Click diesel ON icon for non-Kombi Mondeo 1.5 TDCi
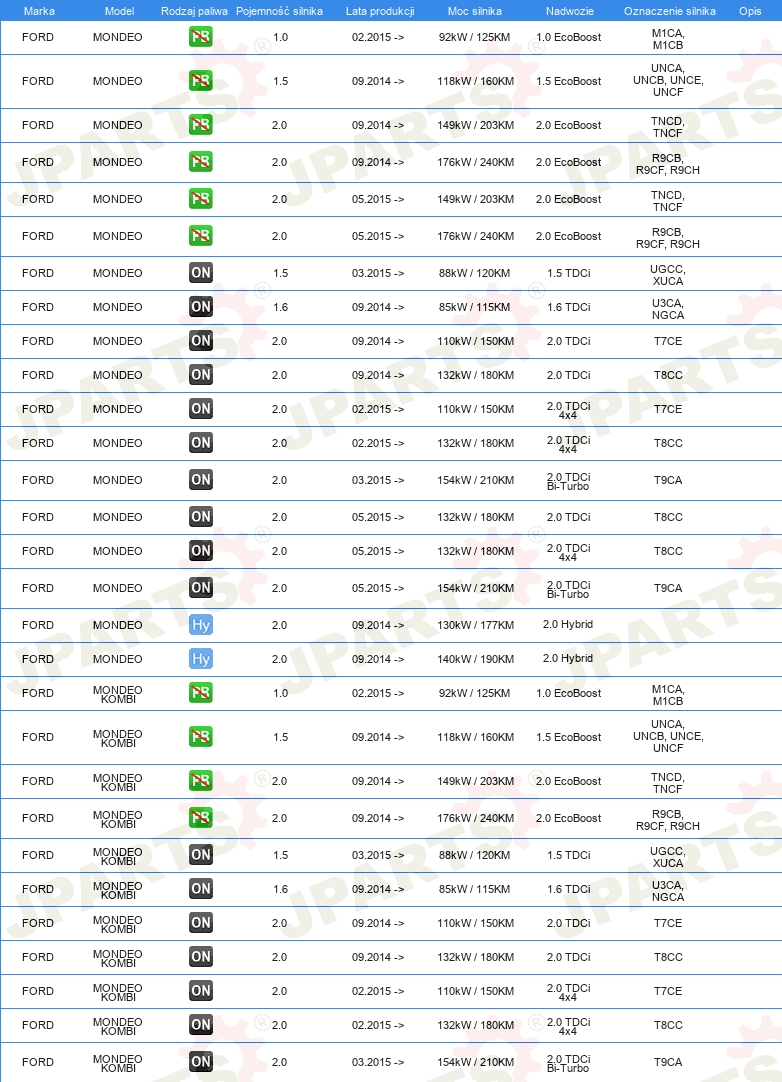The width and height of the screenshot is (782, 1082). (x=201, y=273)
